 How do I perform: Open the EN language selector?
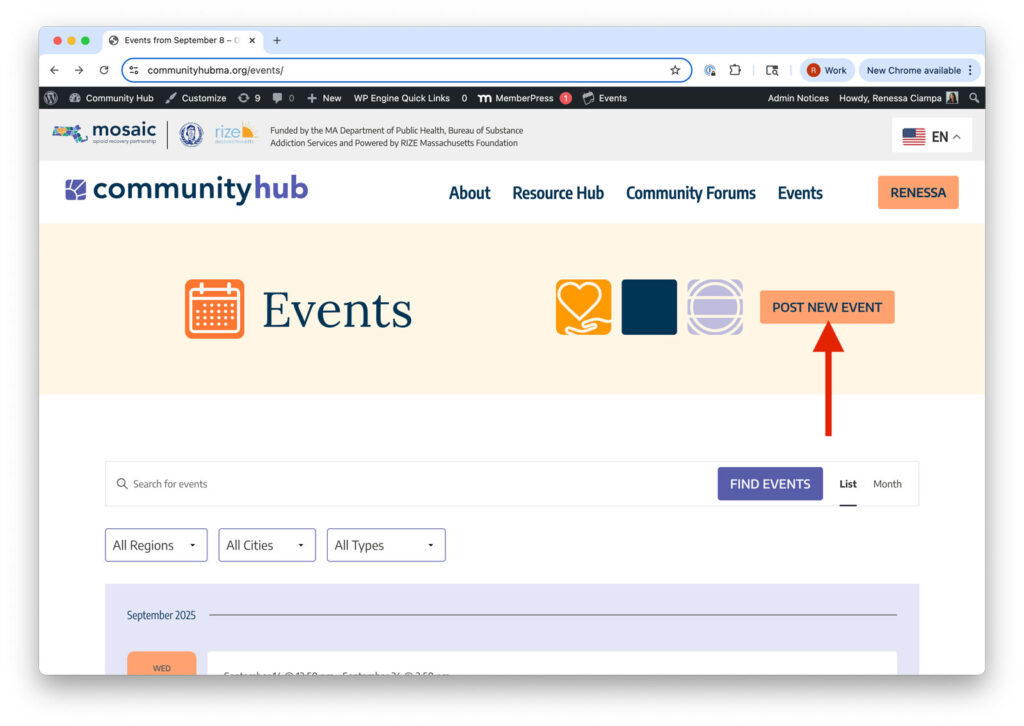(x=931, y=137)
